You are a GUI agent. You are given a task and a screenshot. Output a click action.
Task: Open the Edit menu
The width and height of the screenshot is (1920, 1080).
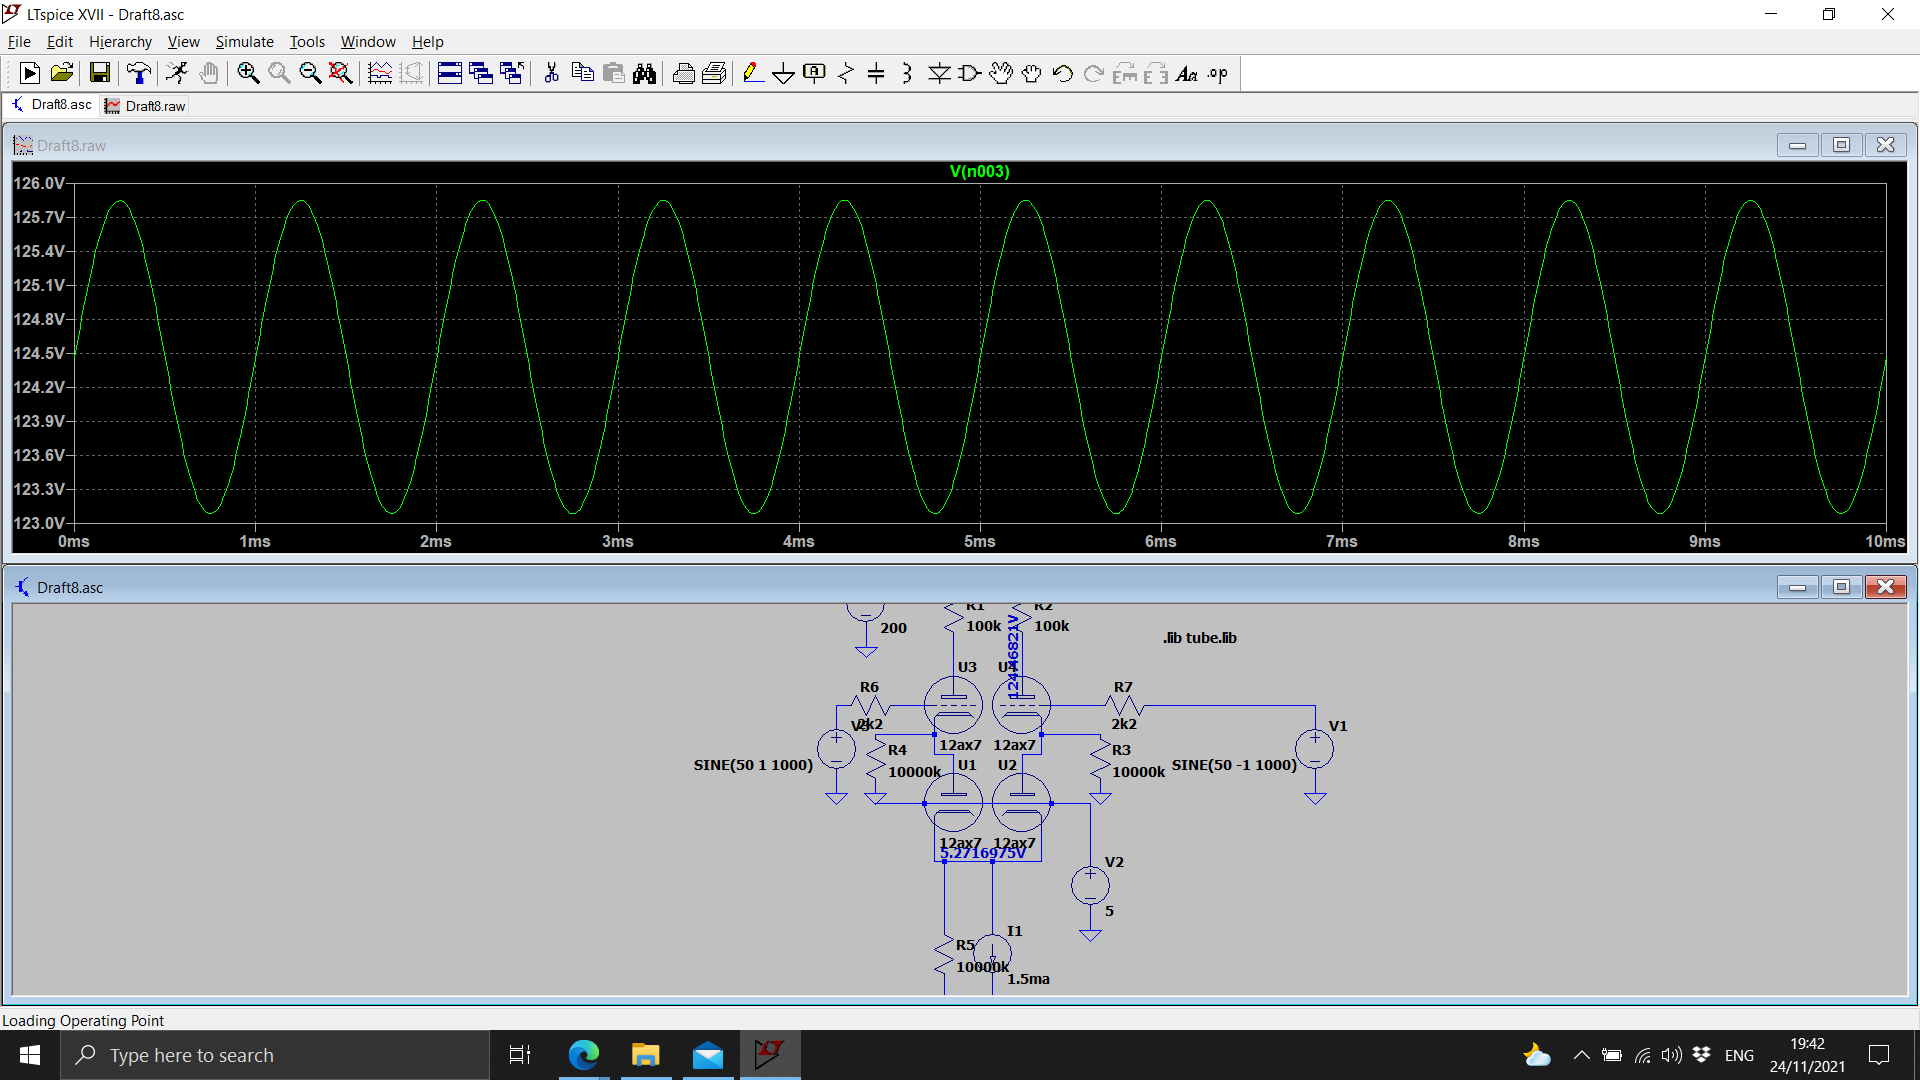(59, 41)
